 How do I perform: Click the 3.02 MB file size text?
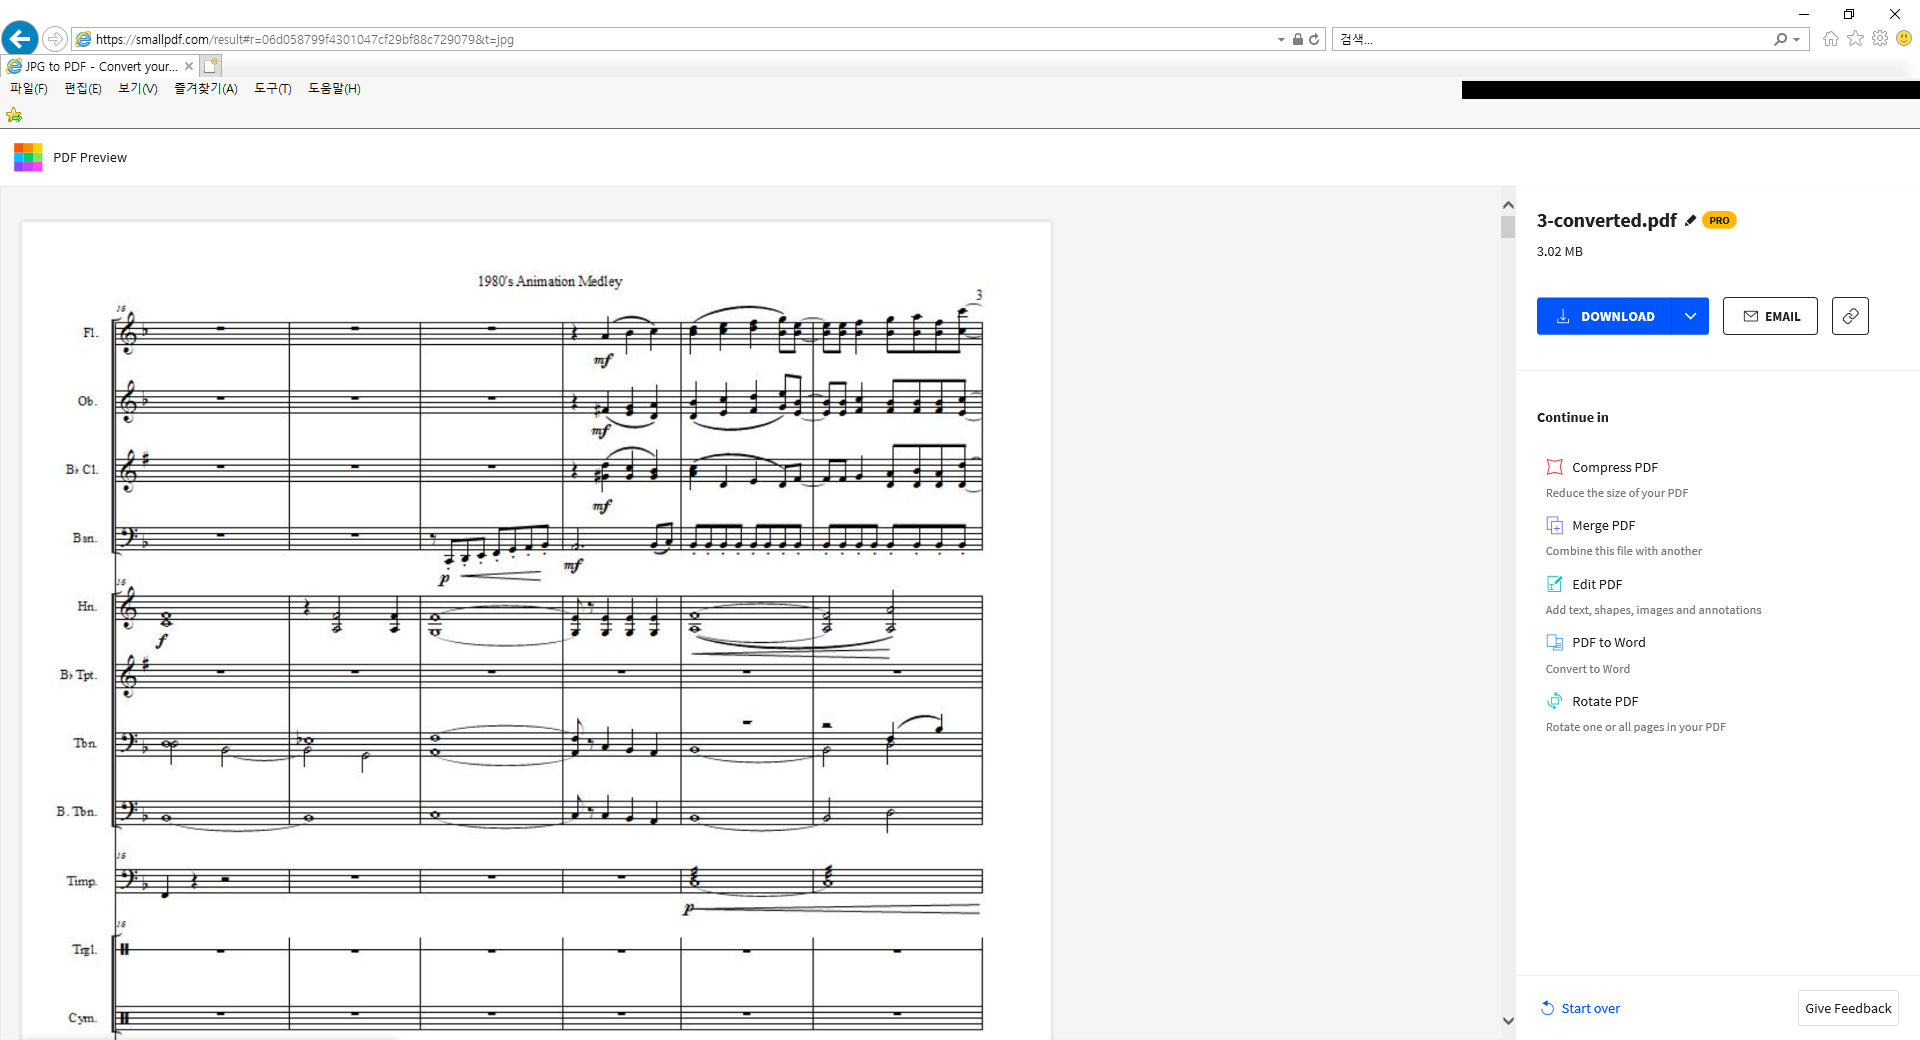pos(1560,251)
